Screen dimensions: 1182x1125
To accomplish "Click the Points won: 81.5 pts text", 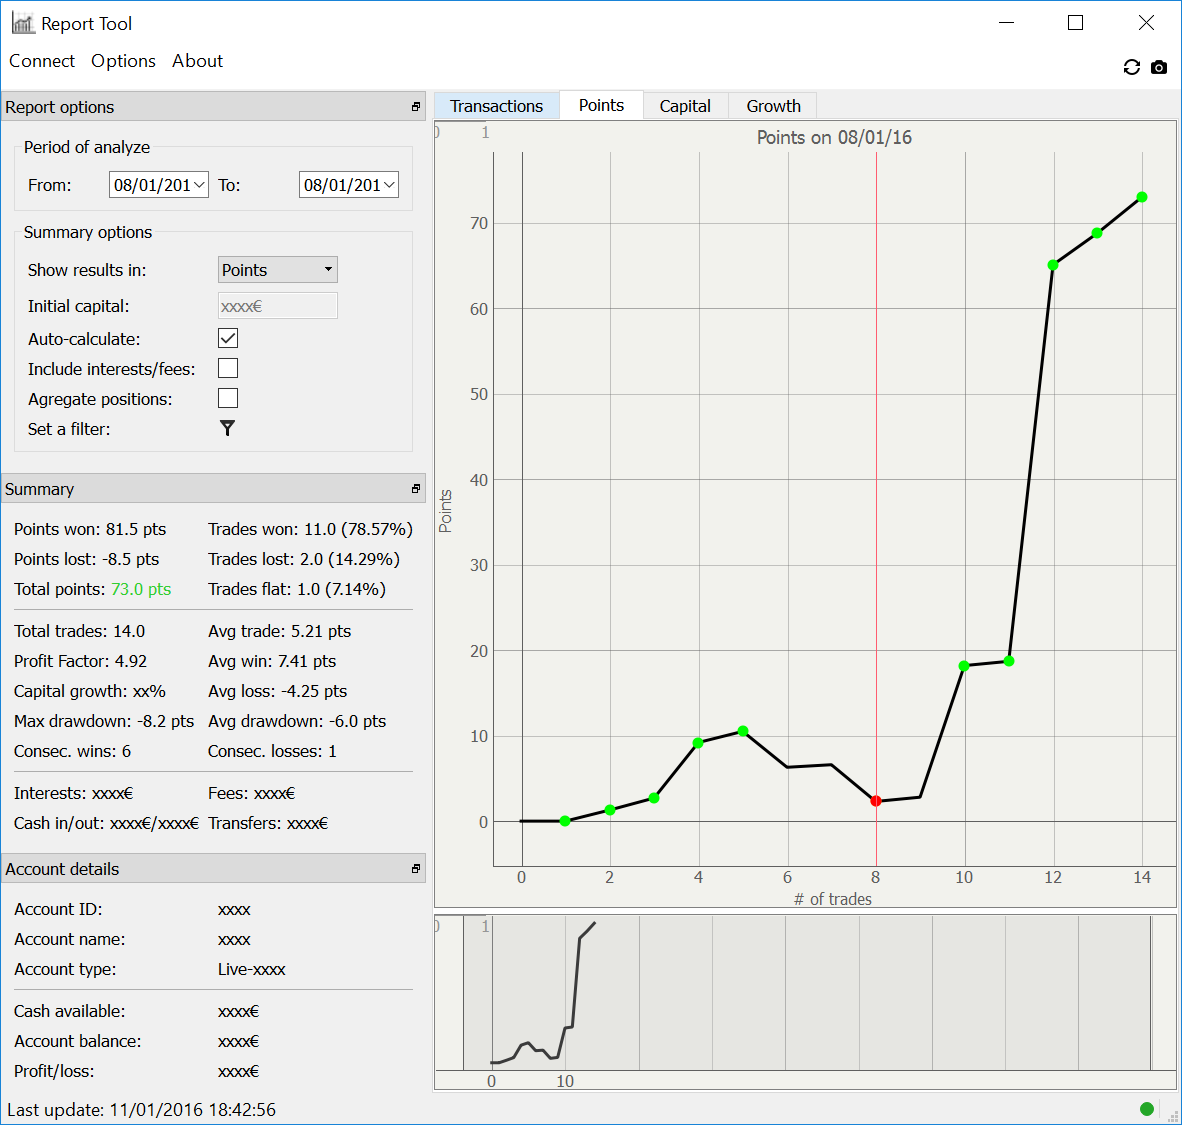I will pos(90,529).
